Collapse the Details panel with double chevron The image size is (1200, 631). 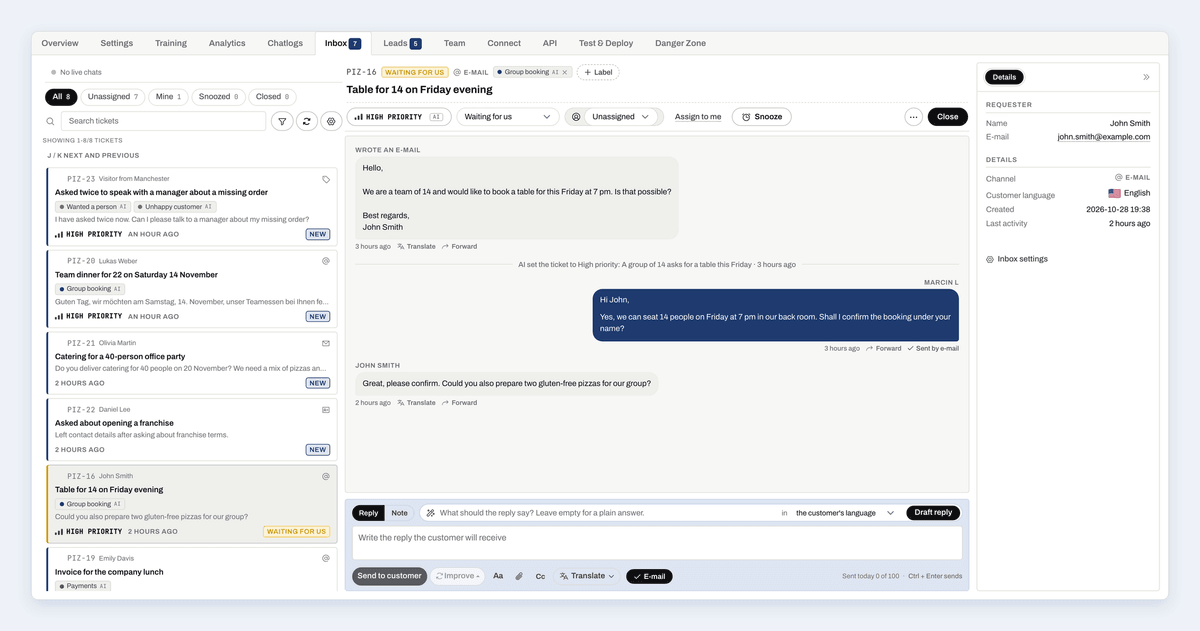[1146, 77]
